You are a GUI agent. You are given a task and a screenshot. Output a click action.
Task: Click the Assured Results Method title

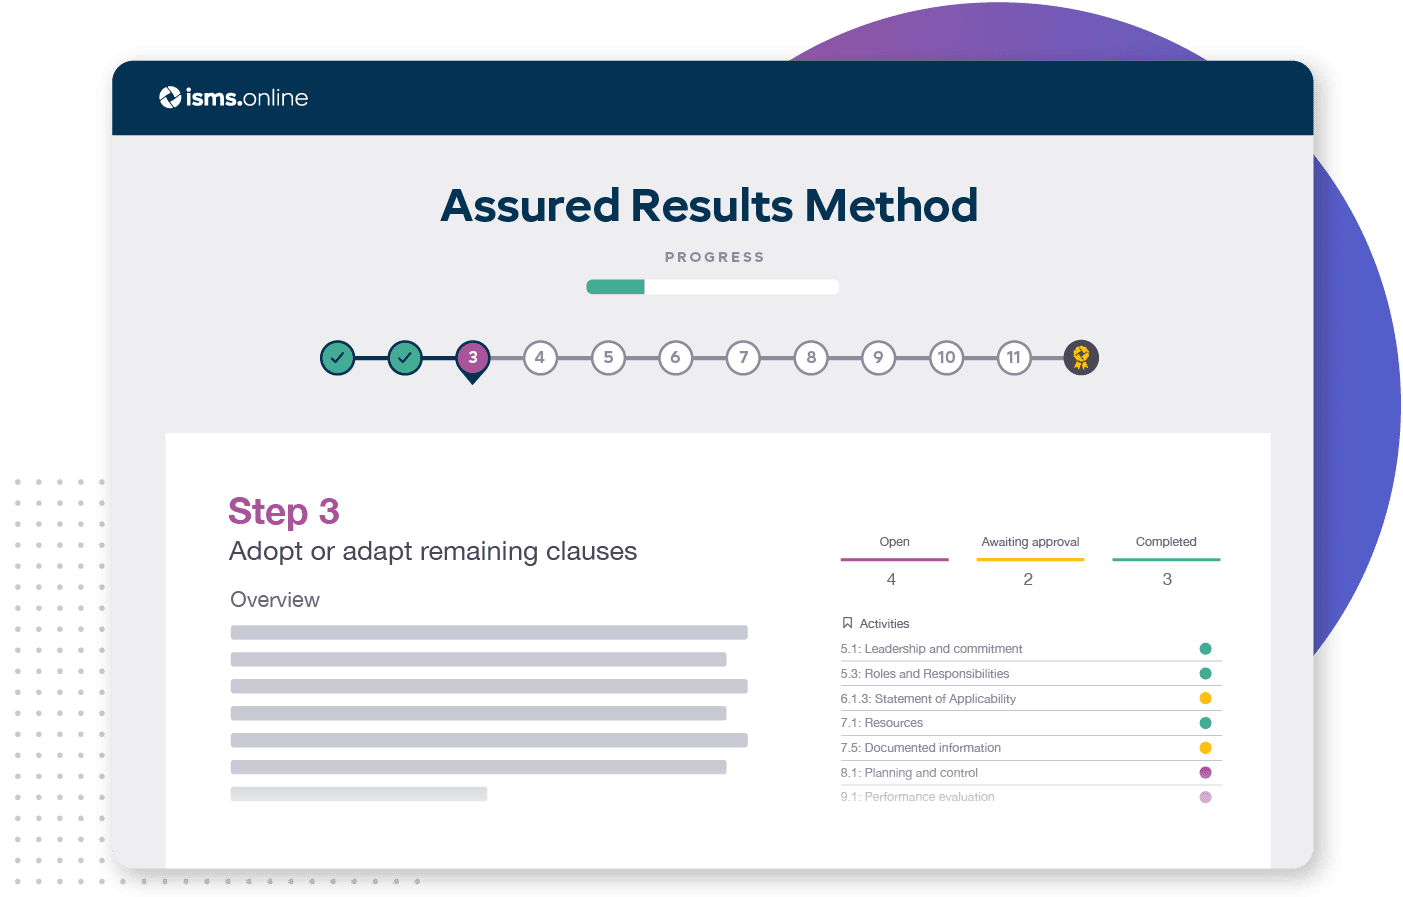(x=709, y=206)
